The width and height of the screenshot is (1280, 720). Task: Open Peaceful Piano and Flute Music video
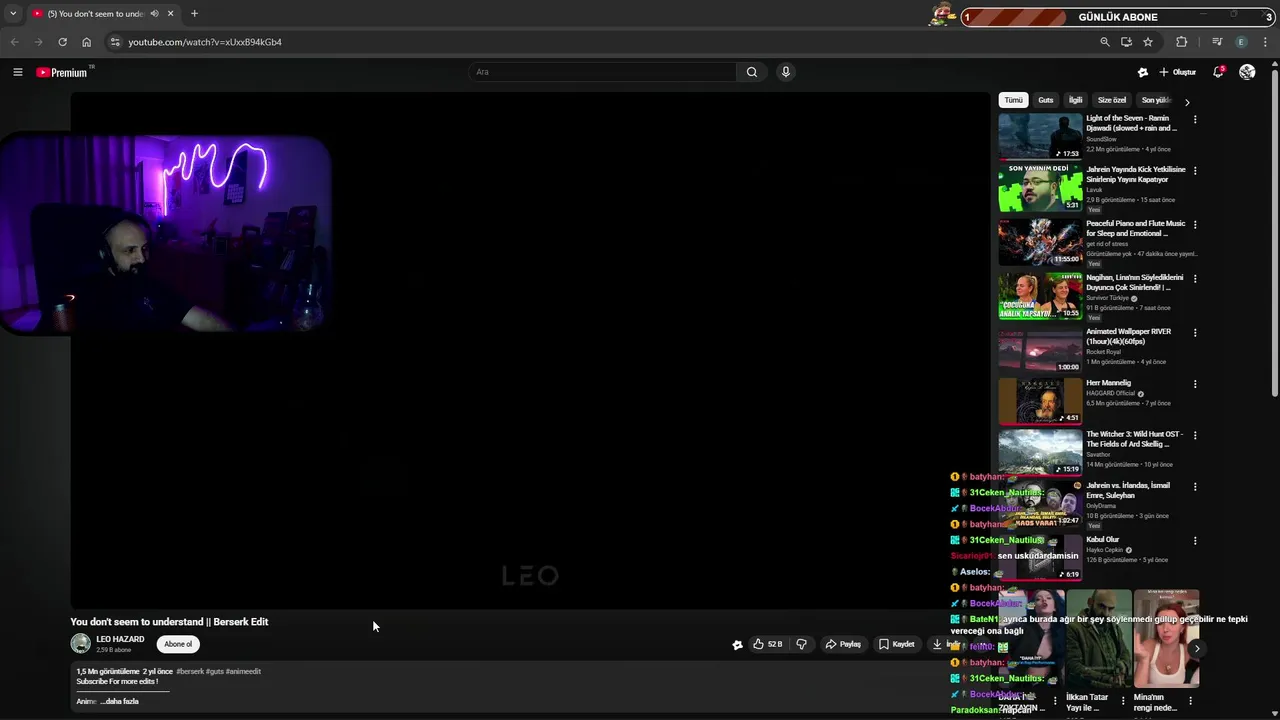pos(1136,228)
